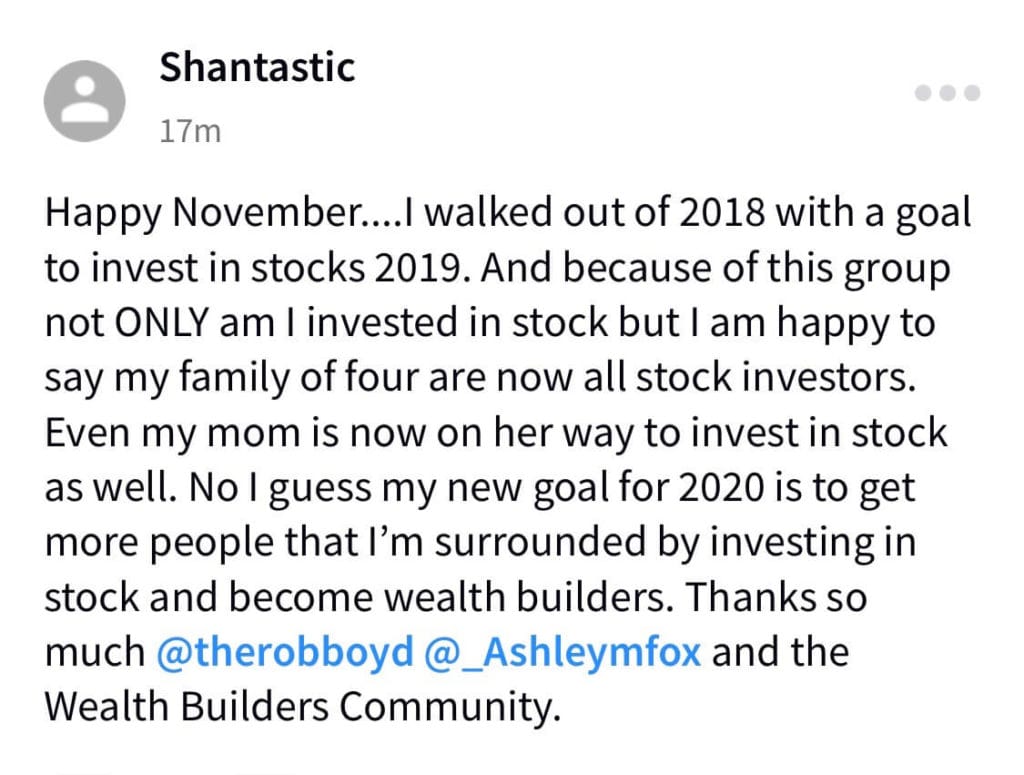The height and width of the screenshot is (775, 1024).
Task: Click the 'Happy November' opening text
Action: point(210,214)
